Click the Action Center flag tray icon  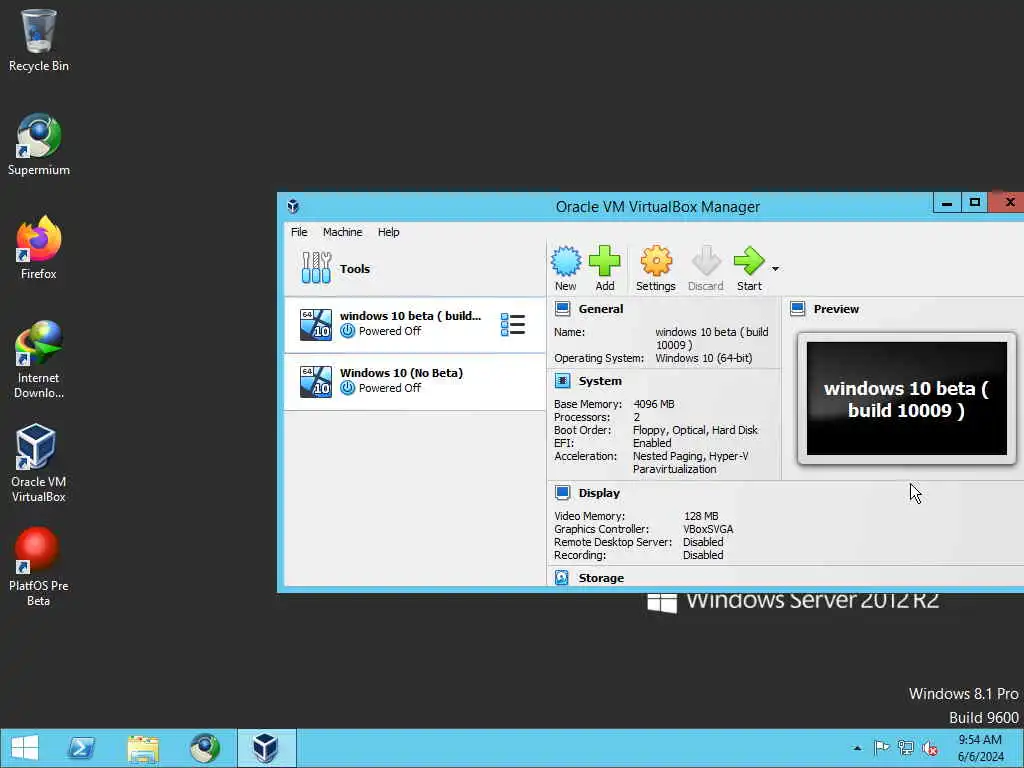[x=882, y=748]
